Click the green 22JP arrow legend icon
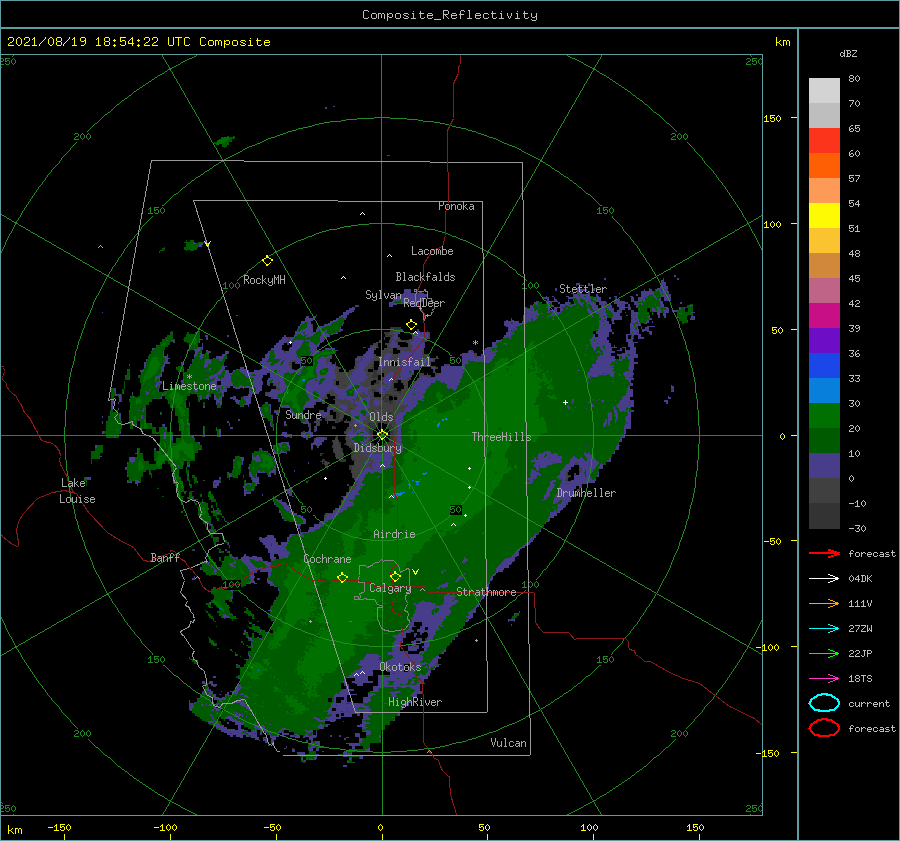Screen dimensions: 900x841 pos(824,653)
